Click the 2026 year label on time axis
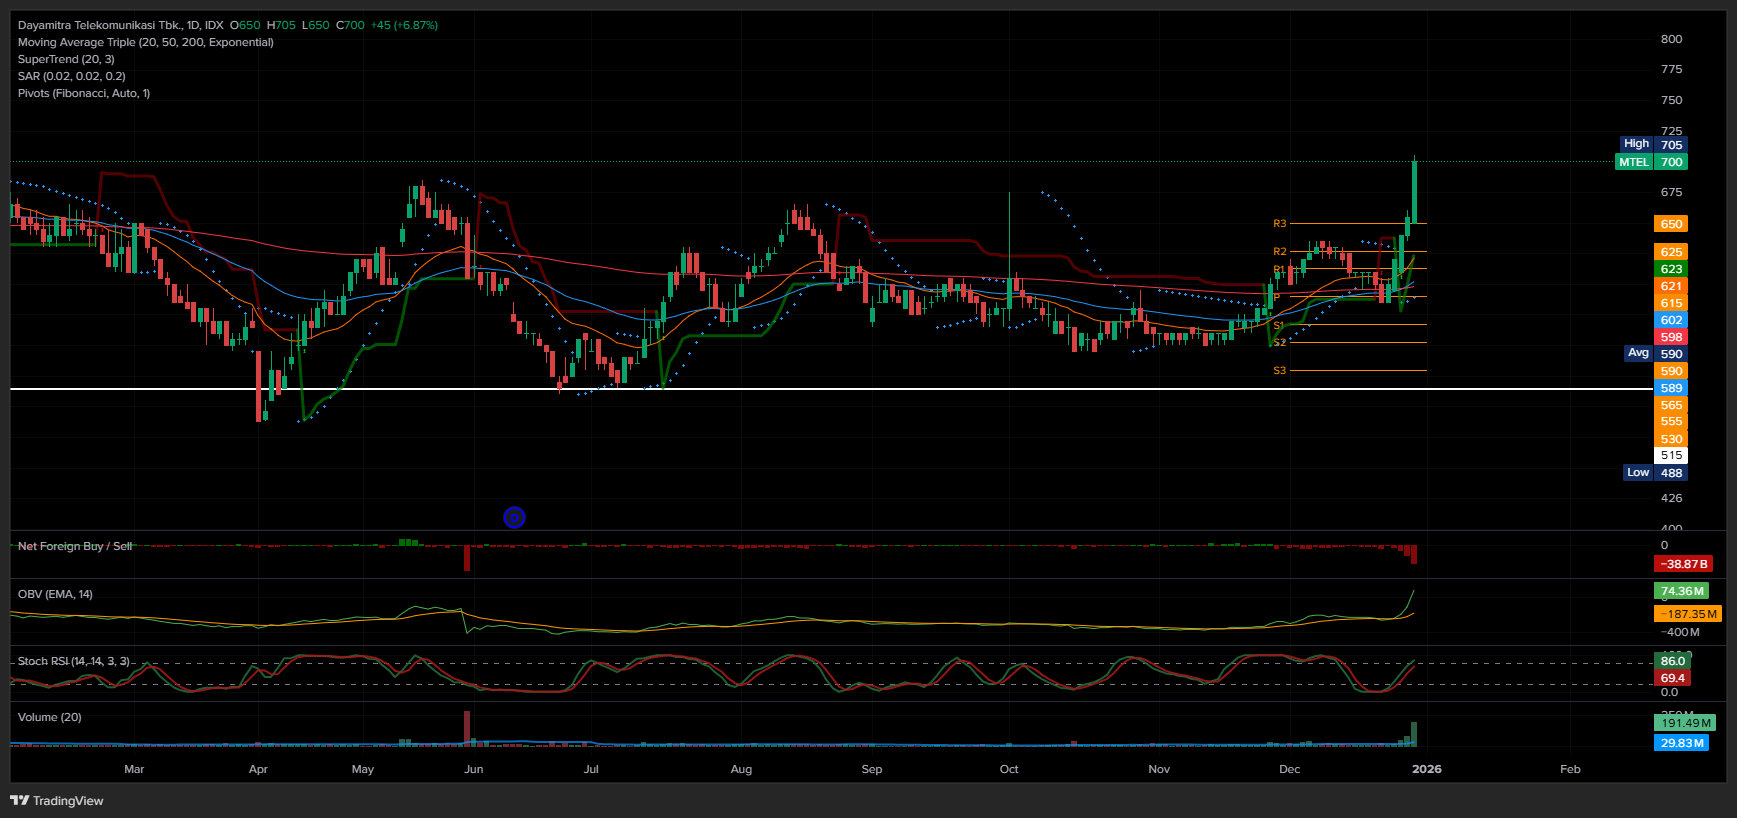 1426,769
